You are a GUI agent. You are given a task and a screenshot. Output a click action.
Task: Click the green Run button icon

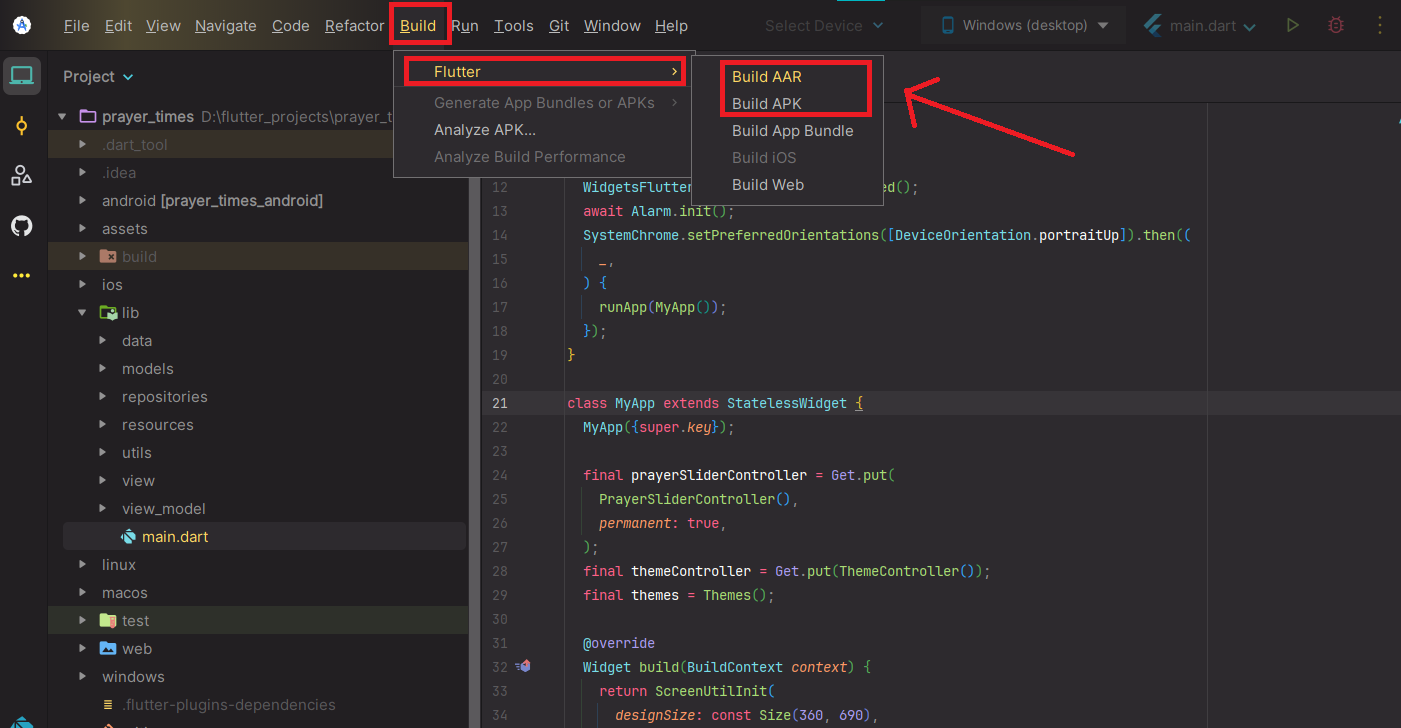tap(1293, 26)
